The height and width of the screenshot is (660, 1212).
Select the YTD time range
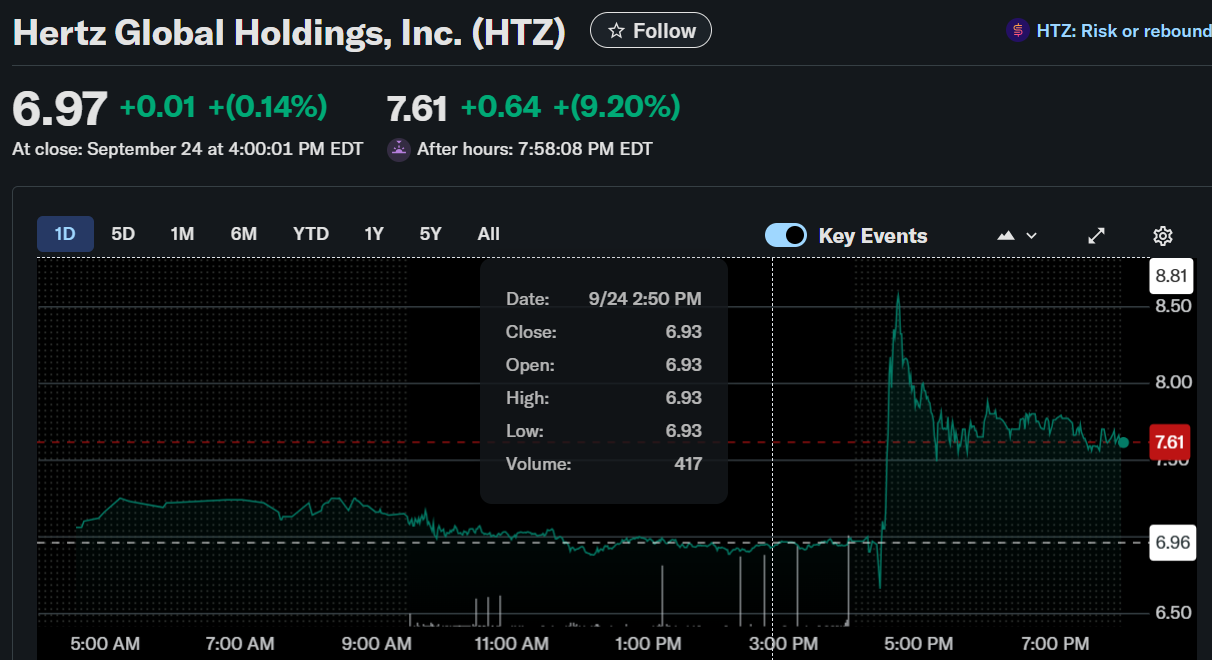tap(311, 234)
